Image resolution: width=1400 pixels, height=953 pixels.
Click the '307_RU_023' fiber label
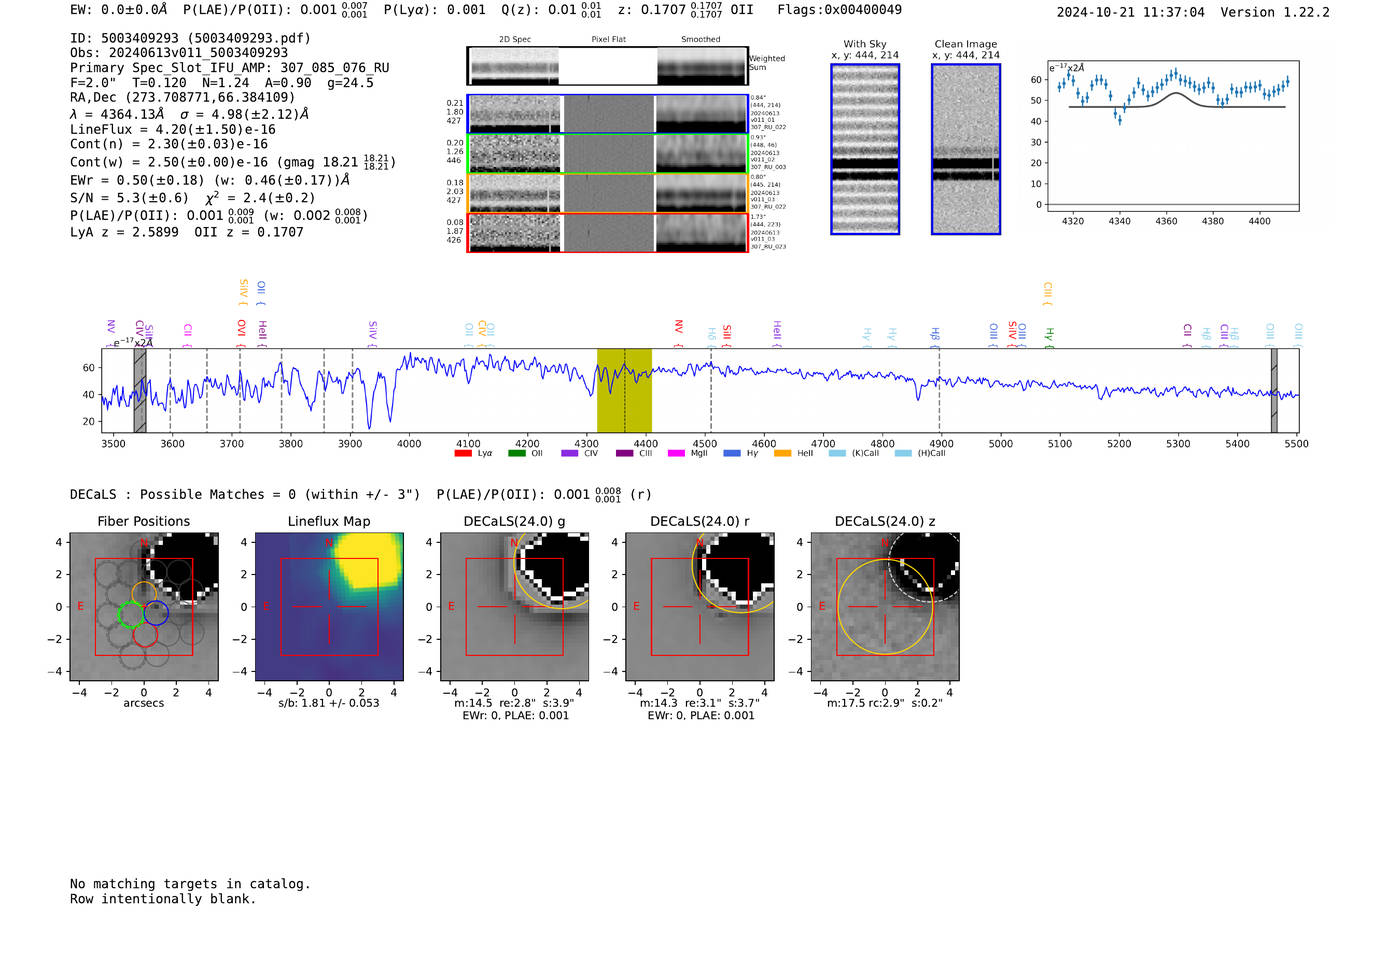click(x=768, y=247)
